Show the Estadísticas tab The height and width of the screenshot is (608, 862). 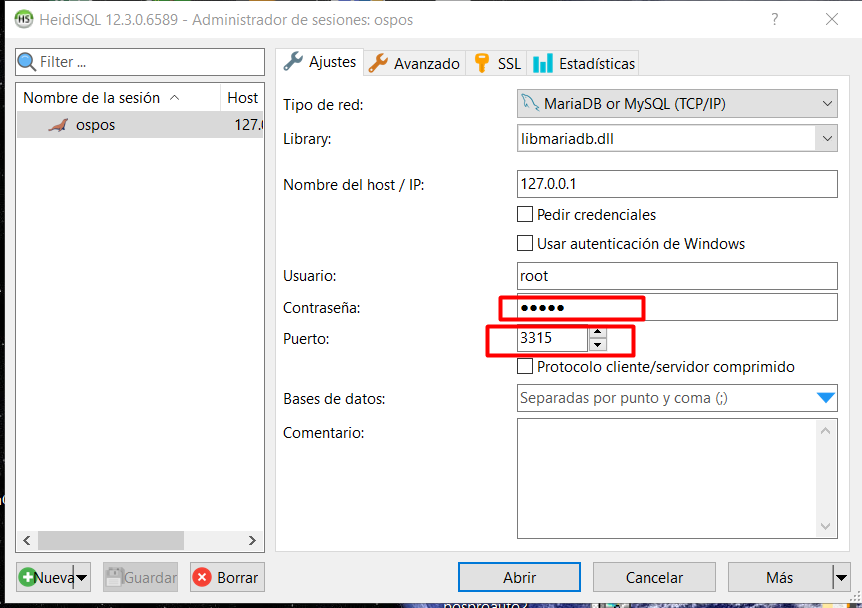[x=584, y=63]
